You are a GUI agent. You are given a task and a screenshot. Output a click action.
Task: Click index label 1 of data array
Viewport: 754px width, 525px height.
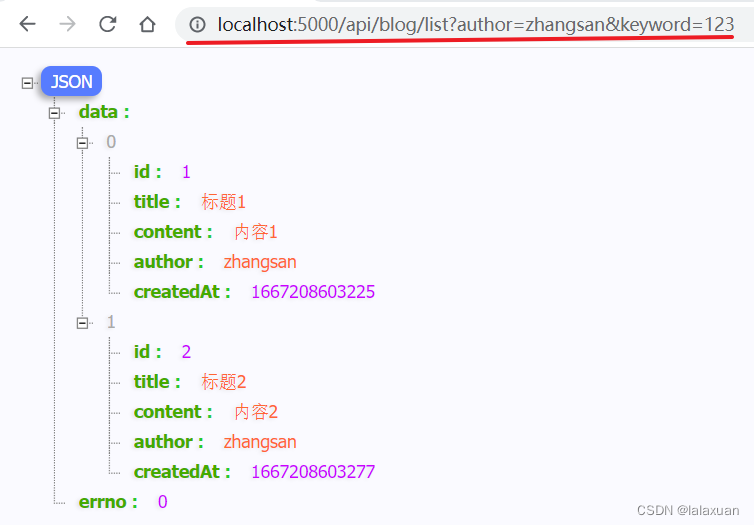tap(111, 322)
